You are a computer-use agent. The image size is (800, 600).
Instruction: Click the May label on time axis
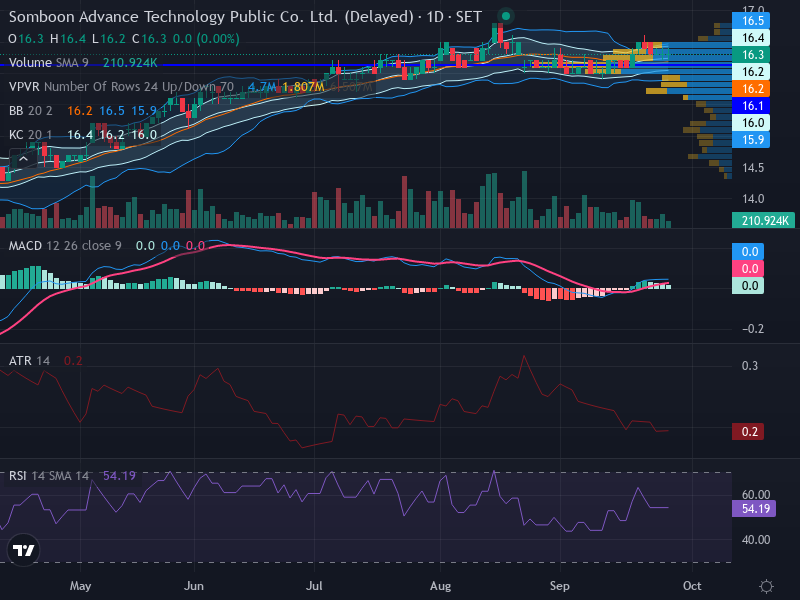(80, 586)
